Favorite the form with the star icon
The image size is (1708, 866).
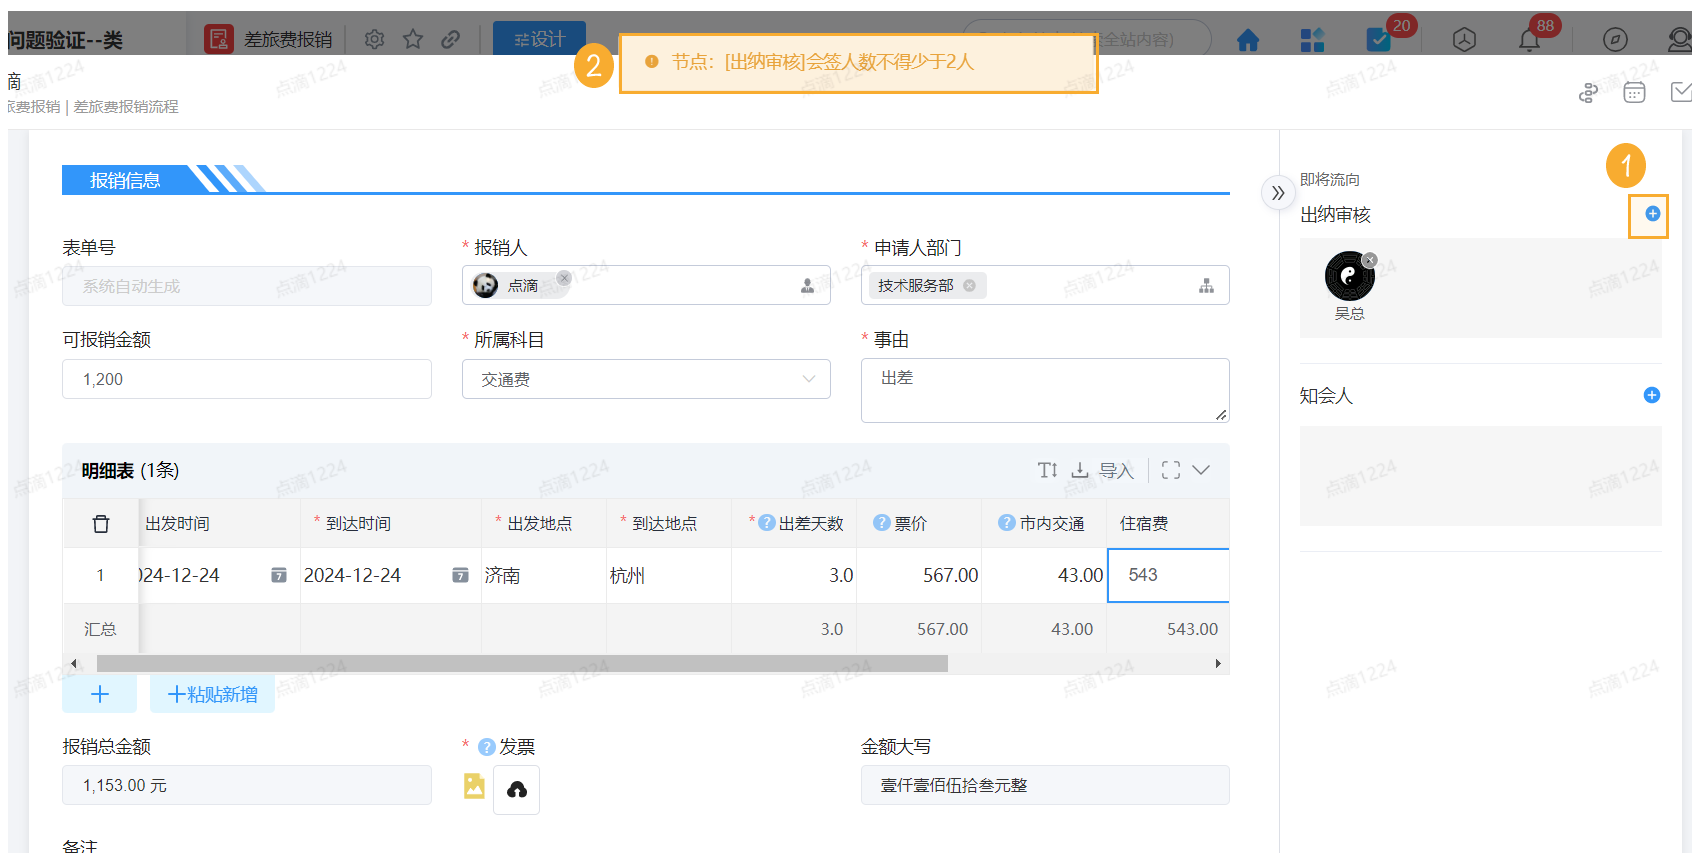pyautogui.click(x=413, y=39)
